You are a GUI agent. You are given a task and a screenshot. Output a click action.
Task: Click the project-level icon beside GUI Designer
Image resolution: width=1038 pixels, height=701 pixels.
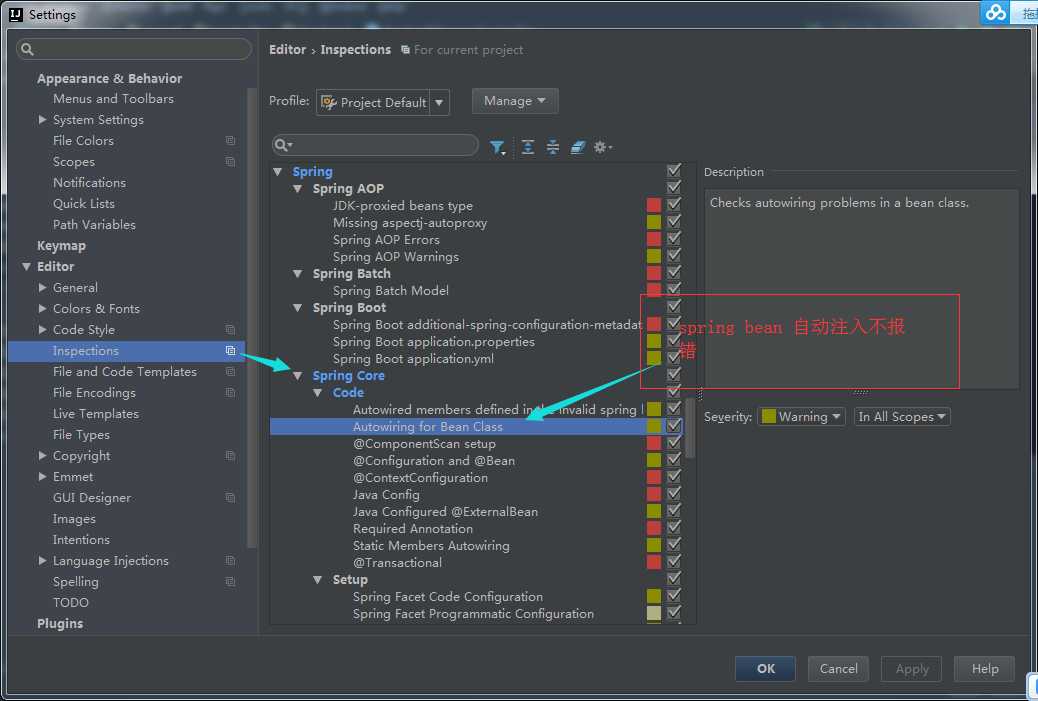tap(230, 497)
